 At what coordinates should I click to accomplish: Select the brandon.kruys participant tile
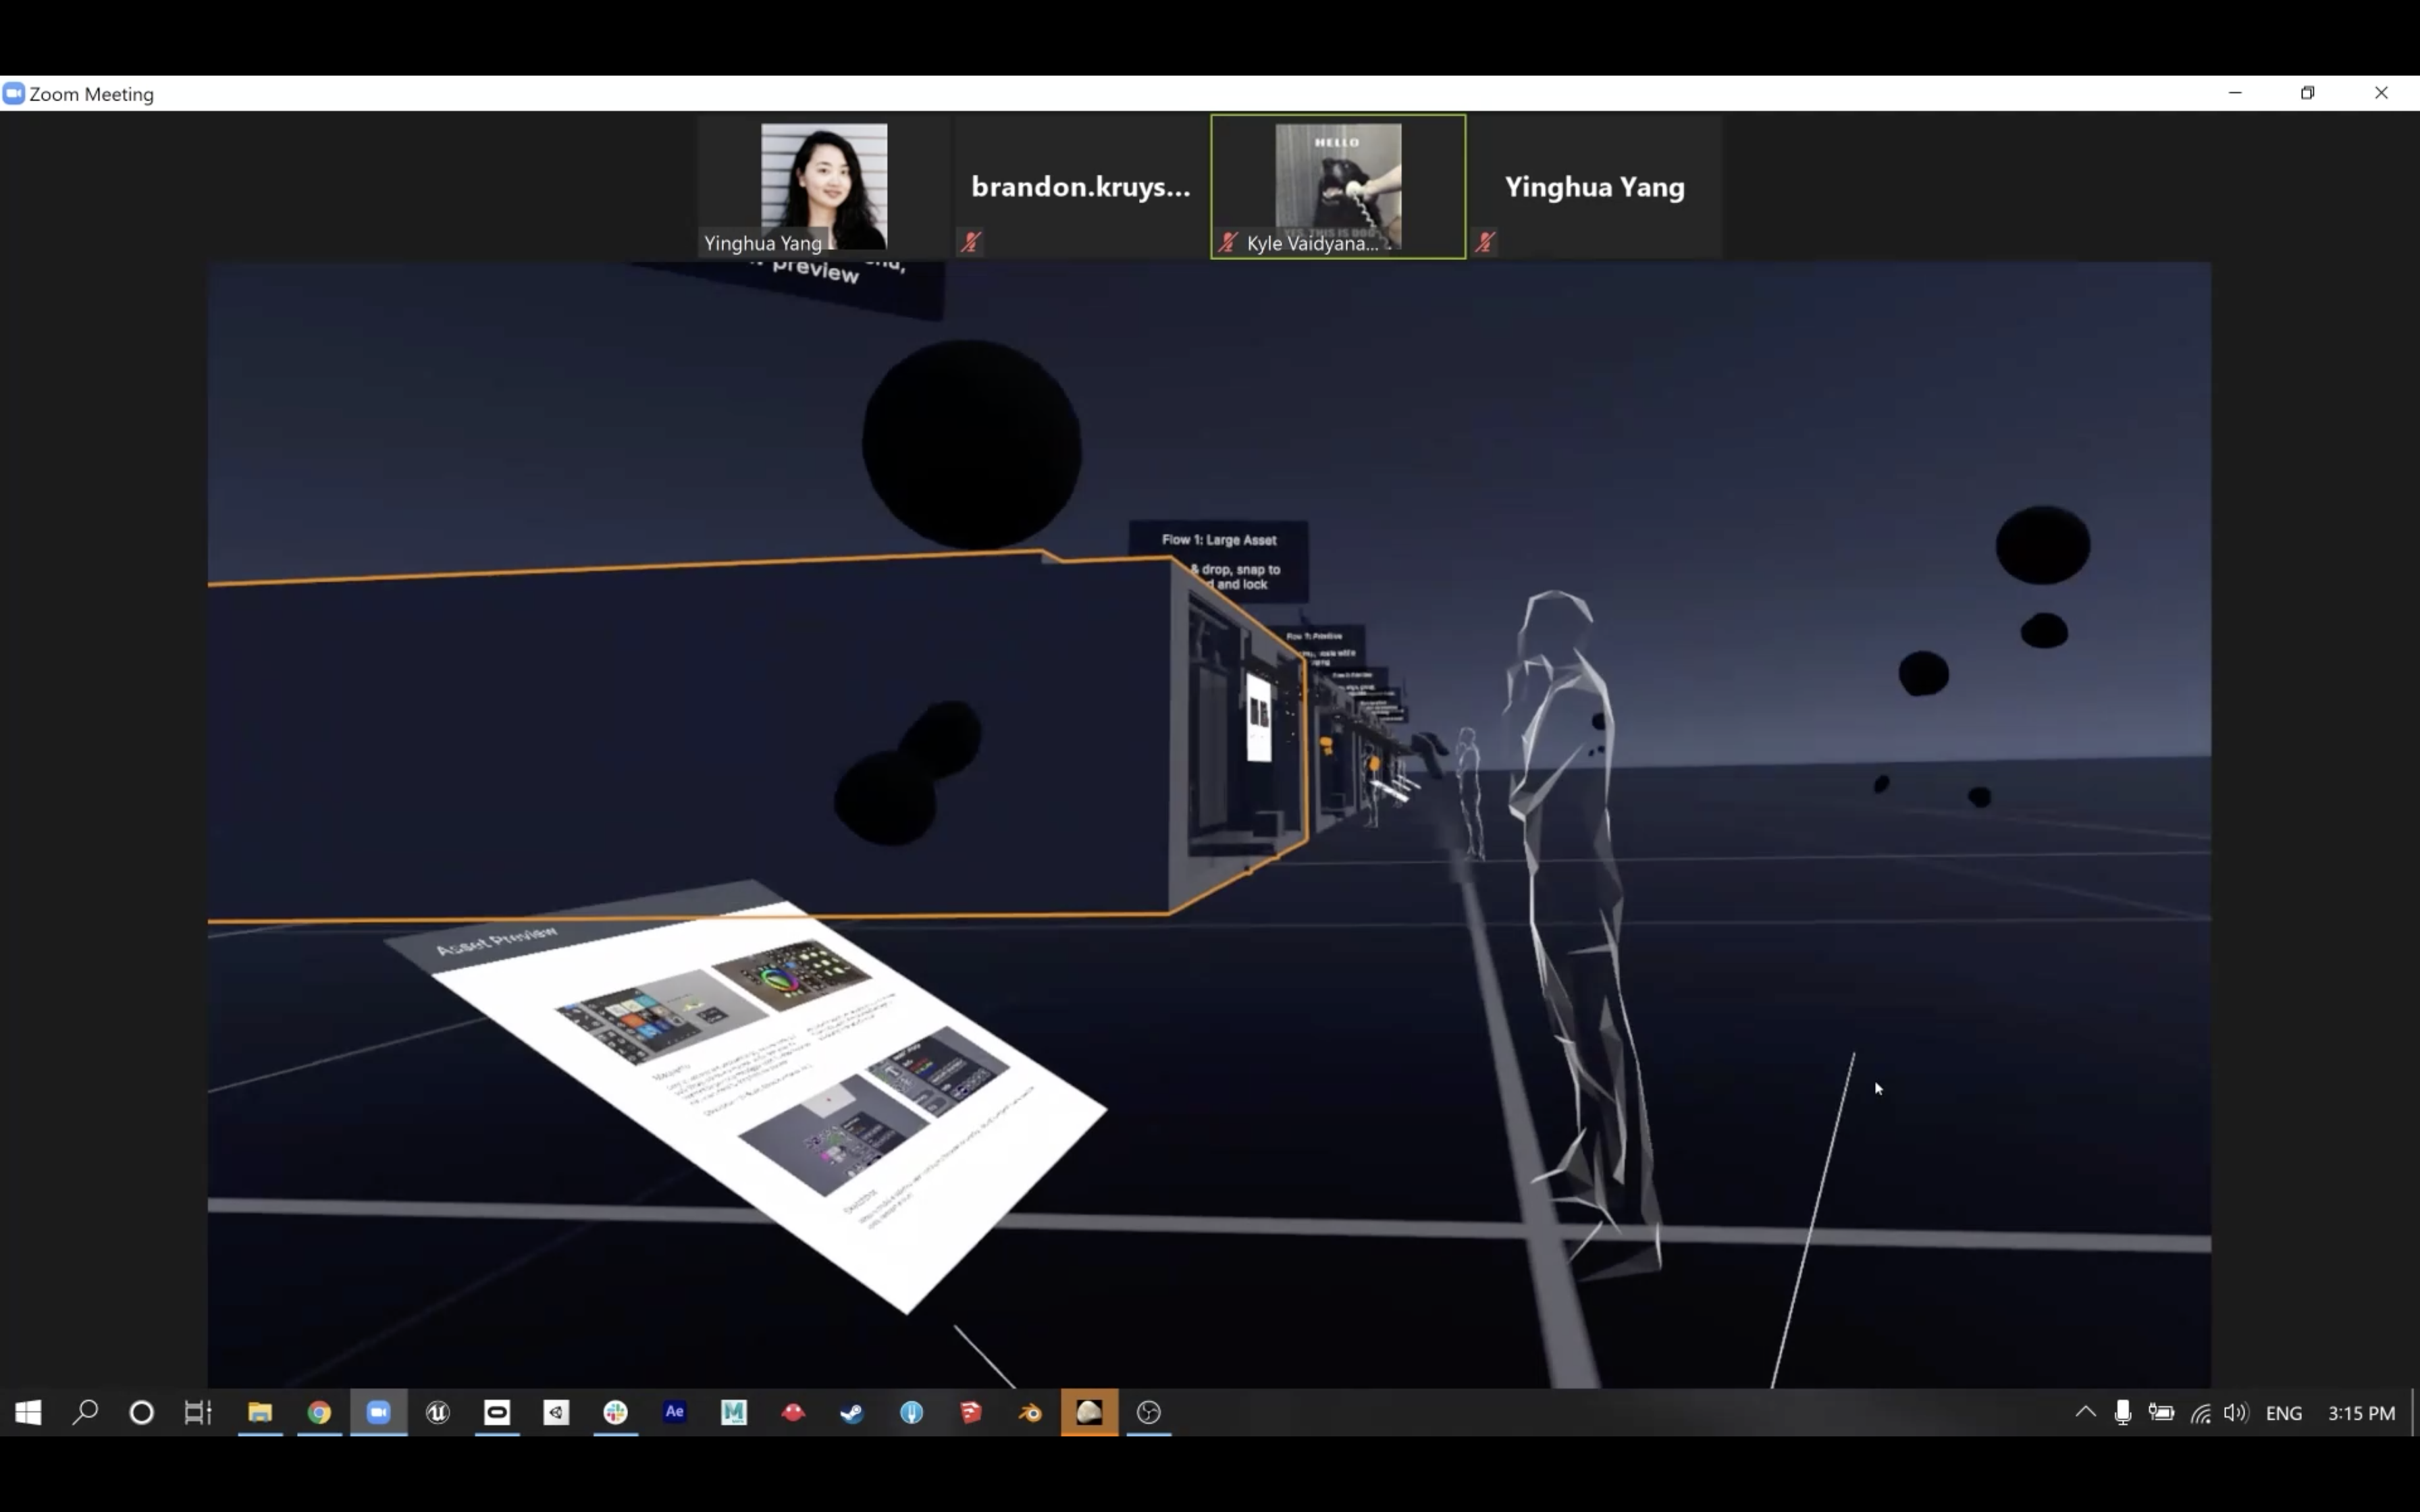(1081, 186)
